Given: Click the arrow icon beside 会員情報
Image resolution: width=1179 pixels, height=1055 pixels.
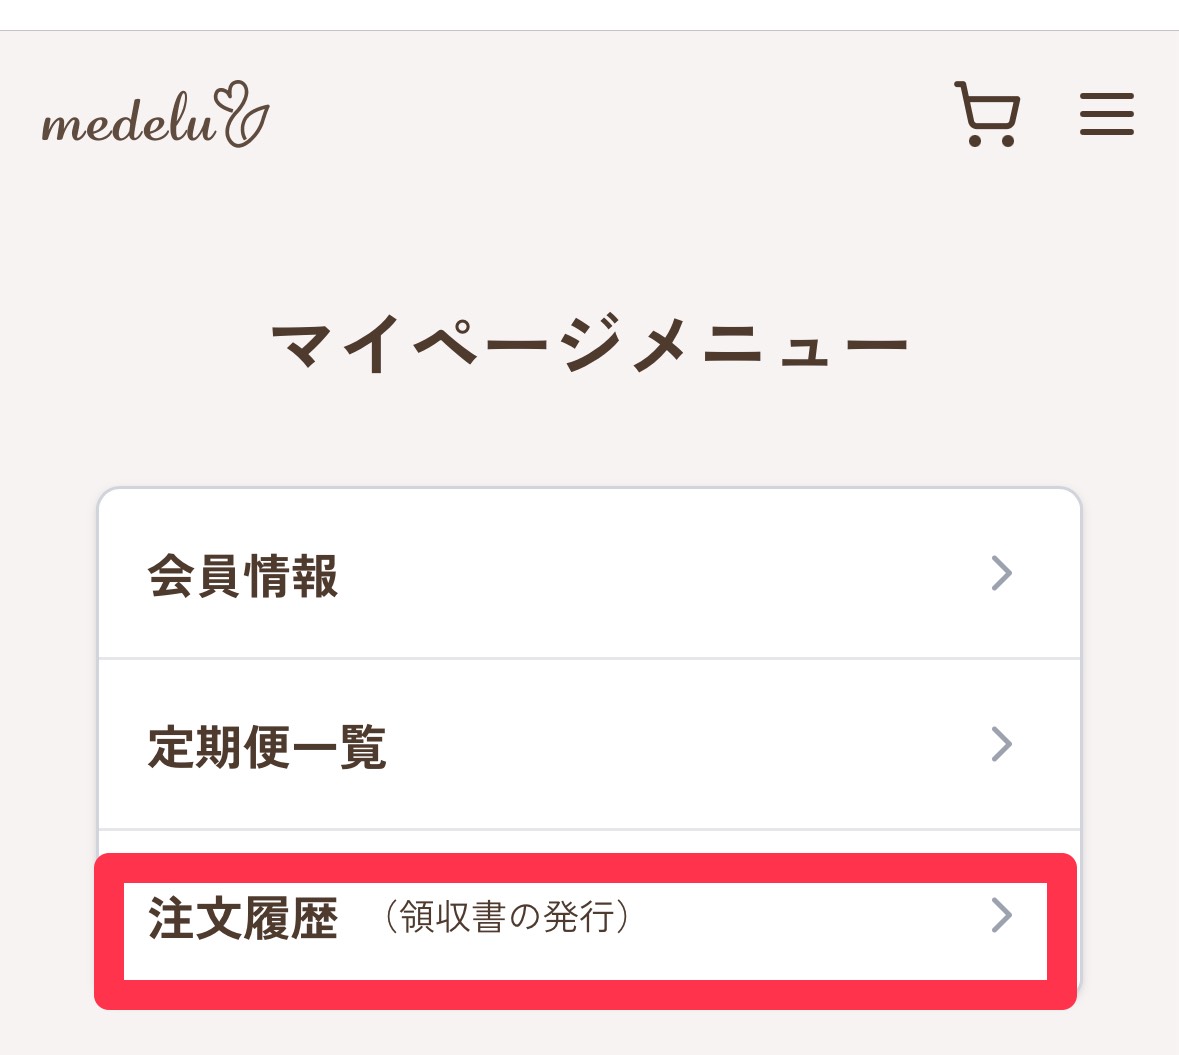Looking at the screenshot, I should click(1001, 573).
